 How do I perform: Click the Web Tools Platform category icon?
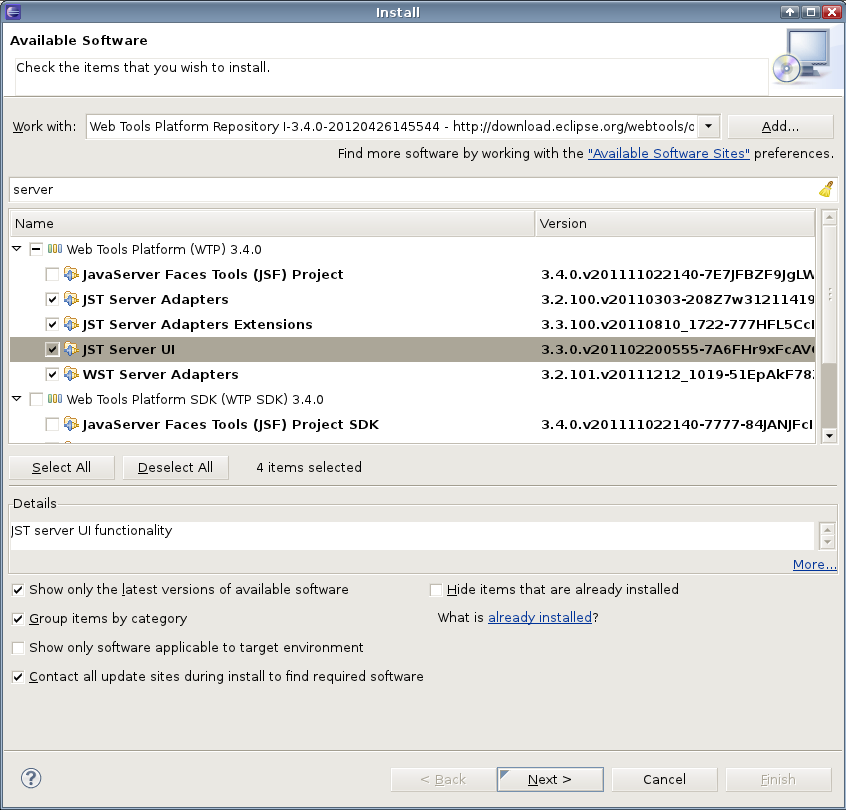click(x=55, y=249)
